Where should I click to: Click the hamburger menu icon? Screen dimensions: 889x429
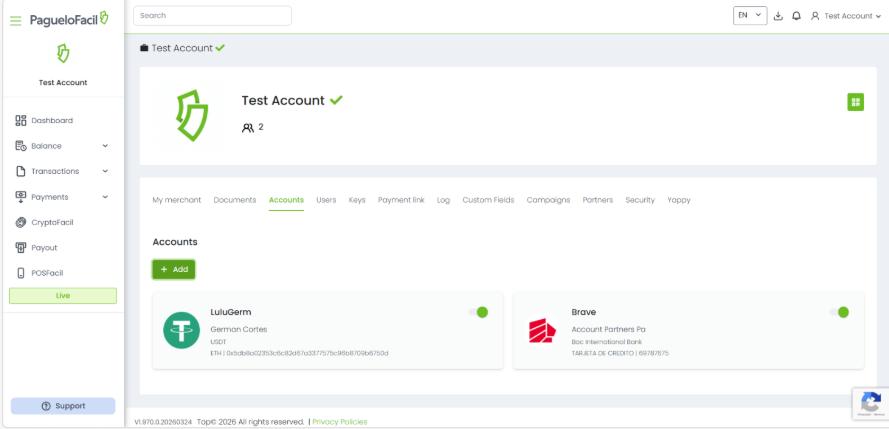[15, 20]
